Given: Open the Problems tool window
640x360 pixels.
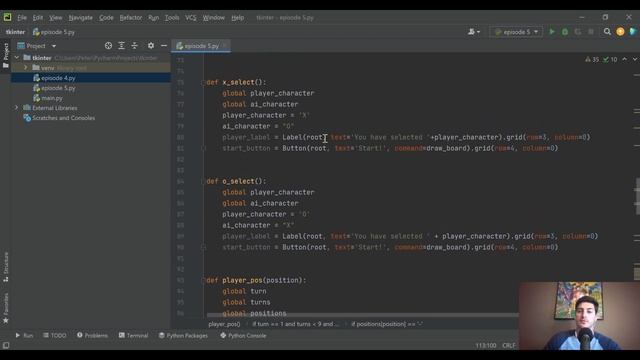Looking at the screenshot, I should [x=92, y=336].
